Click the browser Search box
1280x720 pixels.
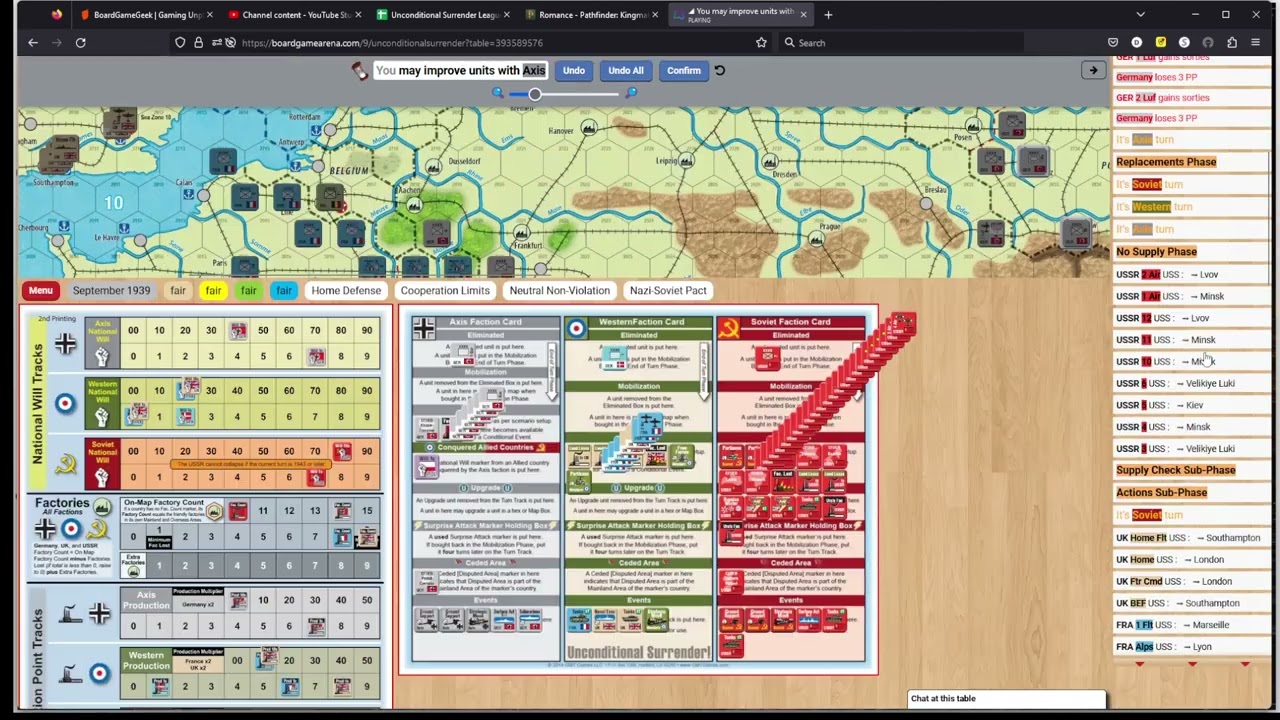[900, 43]
